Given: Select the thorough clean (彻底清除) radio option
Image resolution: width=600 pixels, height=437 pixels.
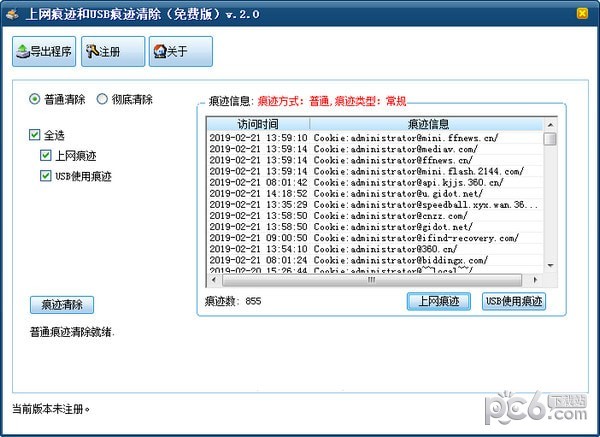Looking at the screenshot, I should coord(102,99).
